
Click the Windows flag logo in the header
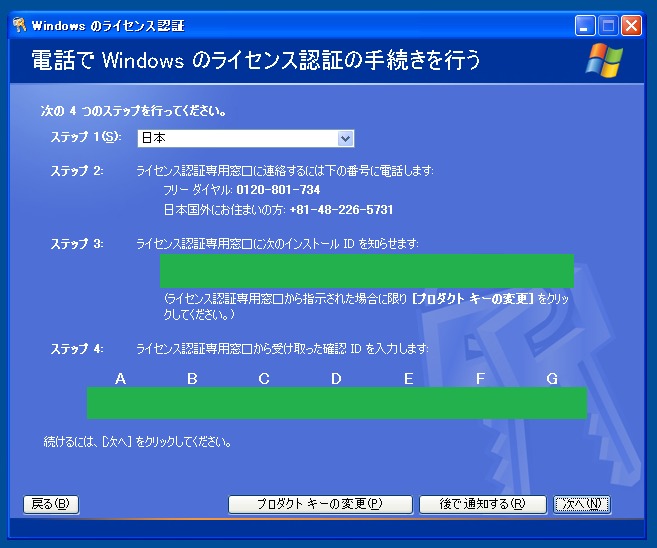(604, 59)
